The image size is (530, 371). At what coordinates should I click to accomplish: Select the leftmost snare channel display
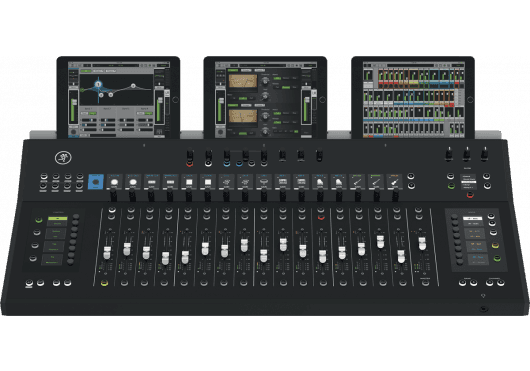pyautogui.click(x=152, y=182)
